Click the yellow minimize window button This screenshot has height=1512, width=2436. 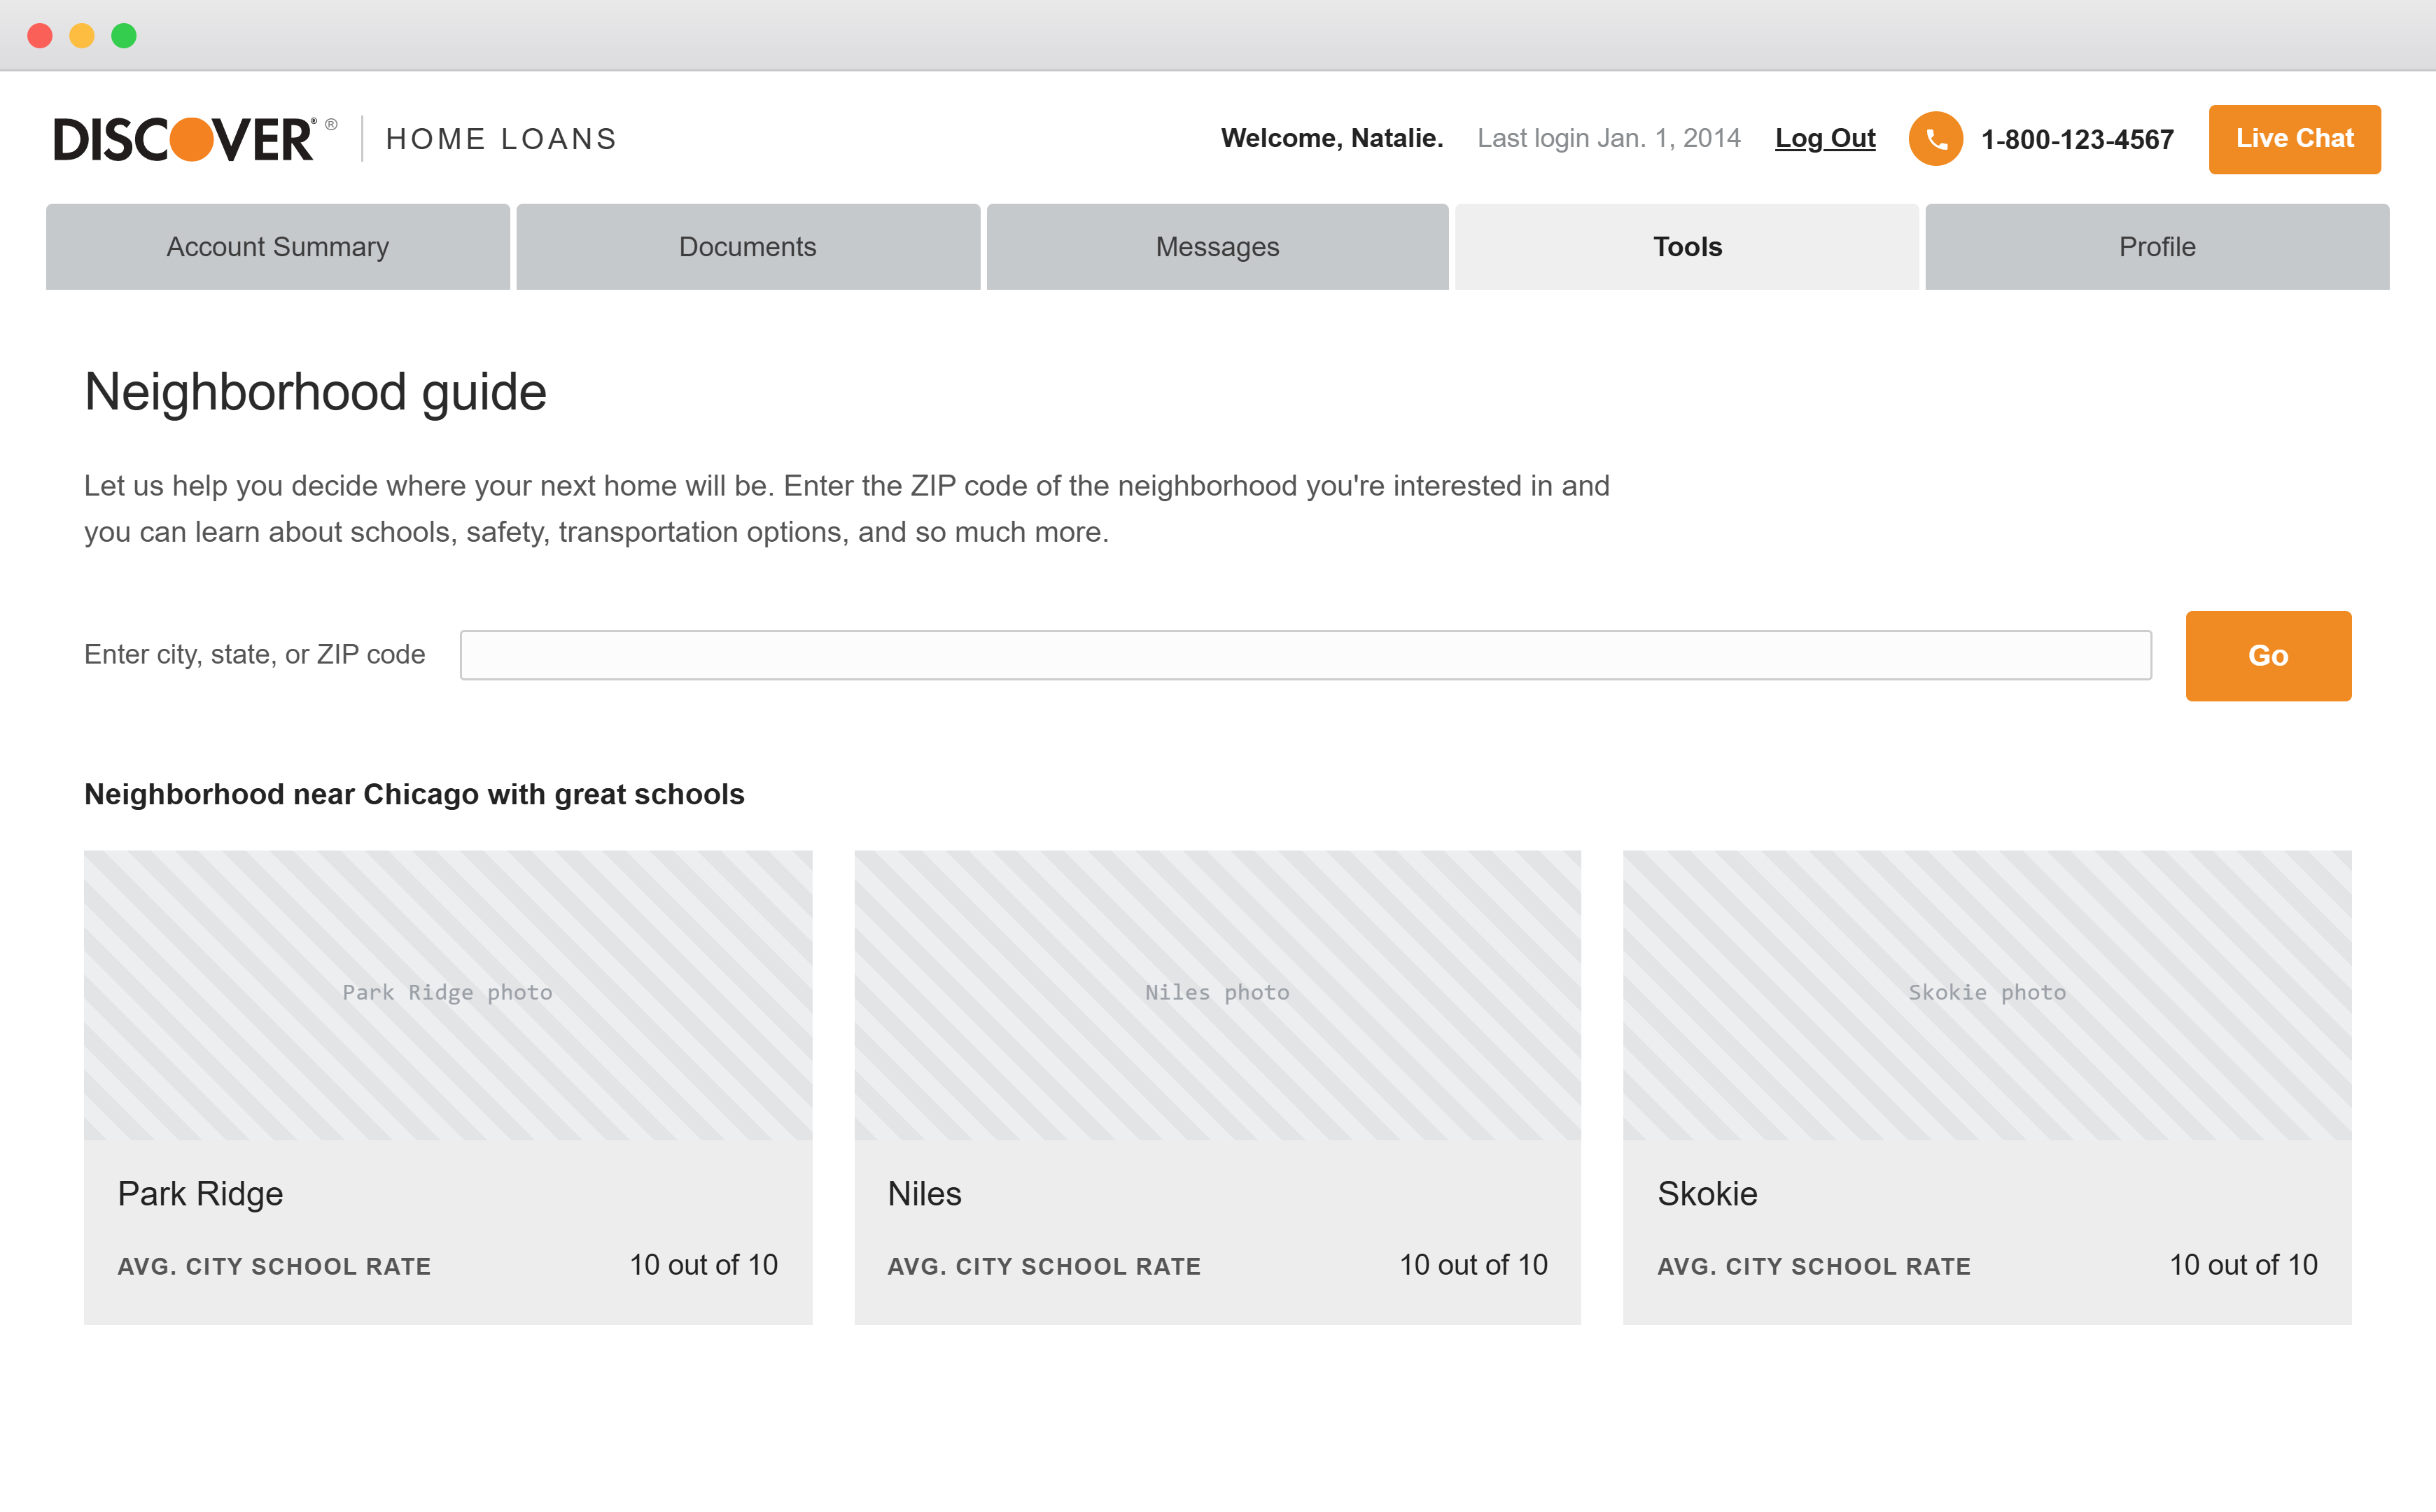[x=82, y=36]
